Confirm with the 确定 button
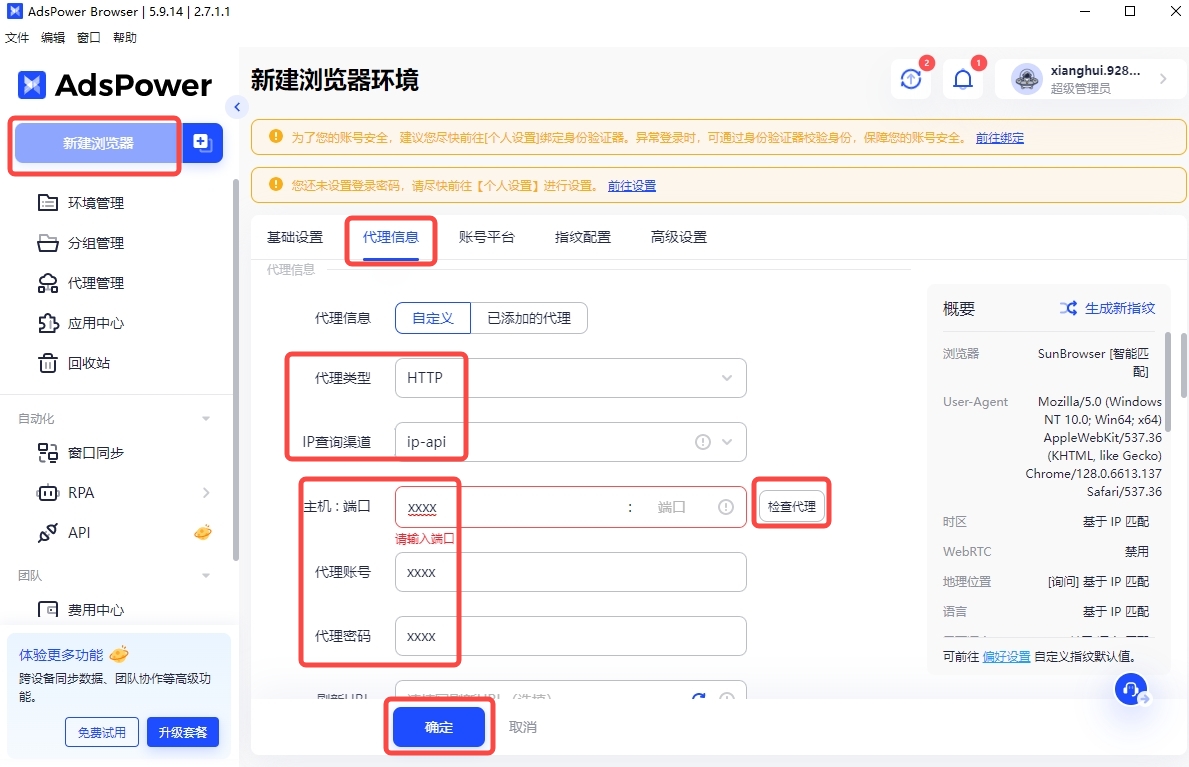The width and height of the screenshot is (1189, 767). pos(439,727)
